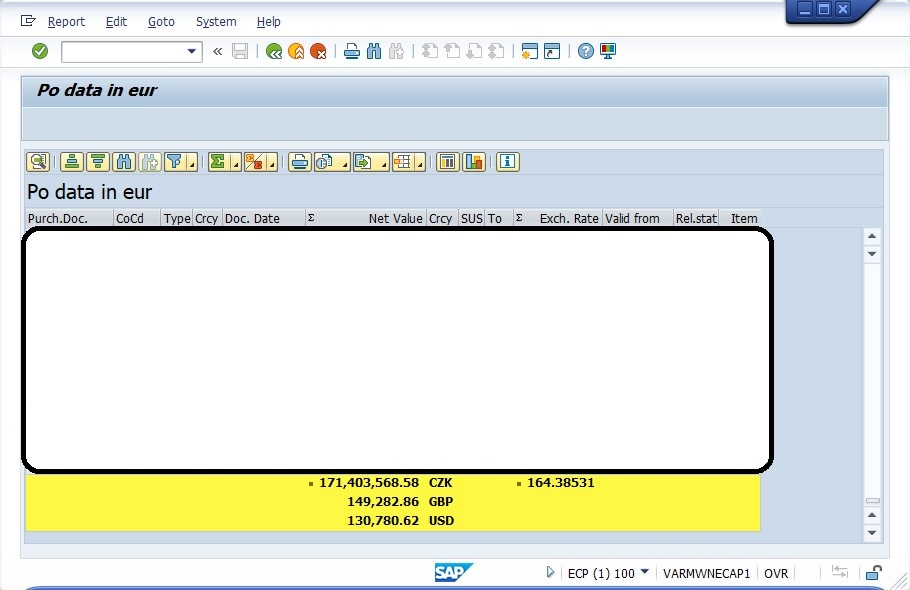Click the blue Information icon

[x=508, y=162]
